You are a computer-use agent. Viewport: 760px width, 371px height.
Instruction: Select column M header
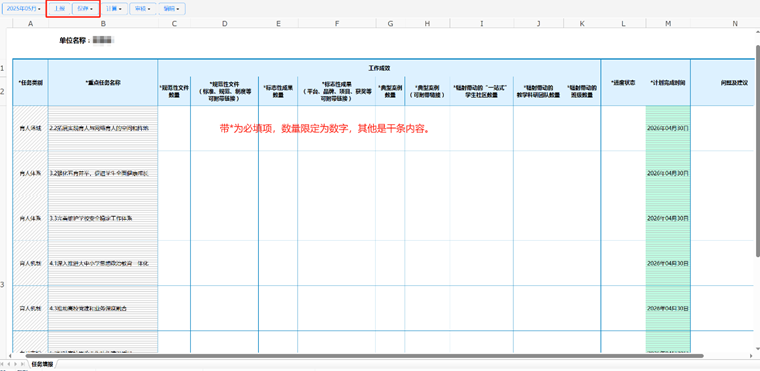(668, 23)
